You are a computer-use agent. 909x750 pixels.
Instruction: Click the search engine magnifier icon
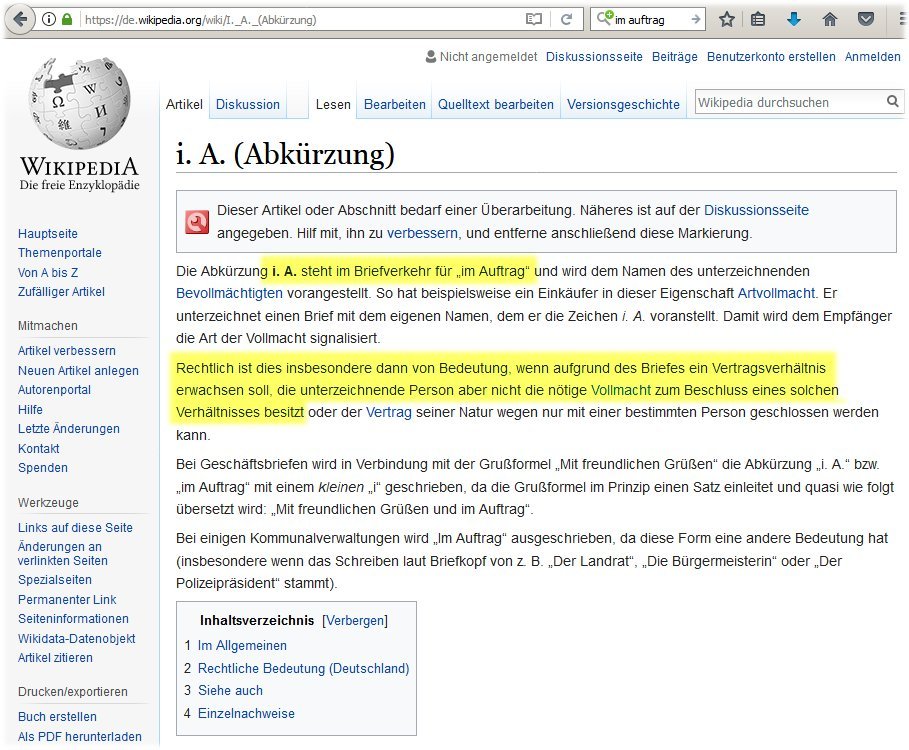click(605, 19)
